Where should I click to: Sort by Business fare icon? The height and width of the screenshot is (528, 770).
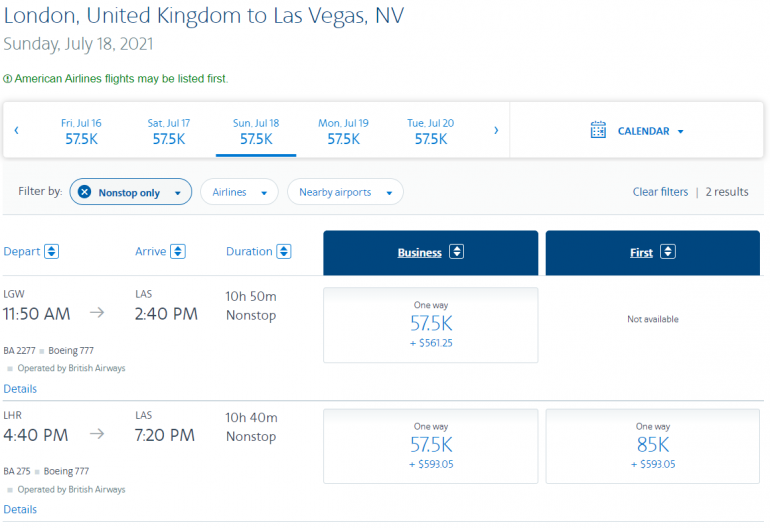coord(456,252)
